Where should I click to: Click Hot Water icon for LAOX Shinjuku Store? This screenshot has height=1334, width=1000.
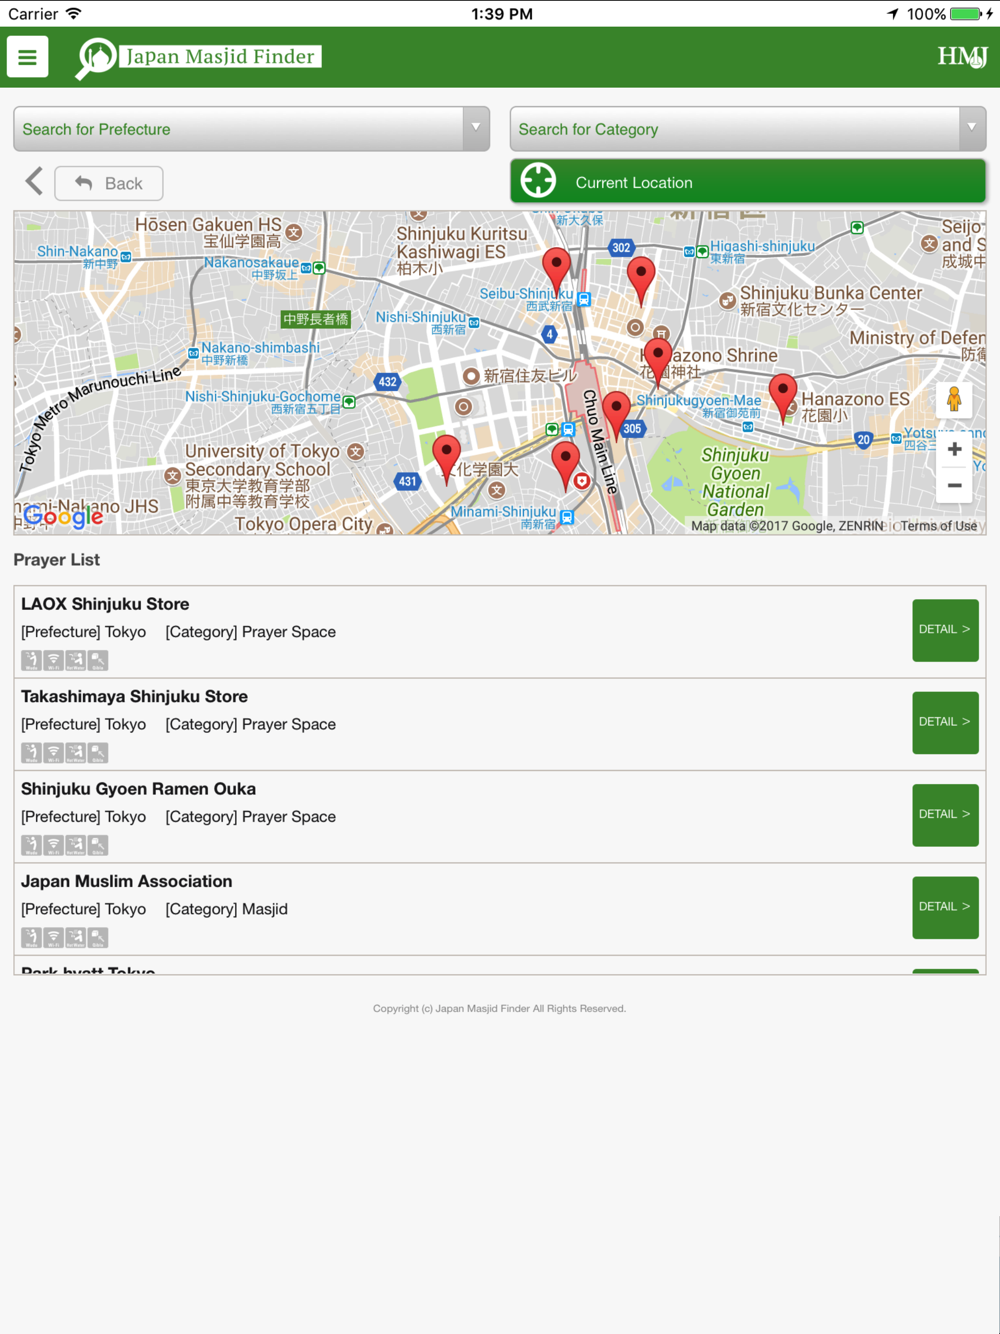[76, 660]
